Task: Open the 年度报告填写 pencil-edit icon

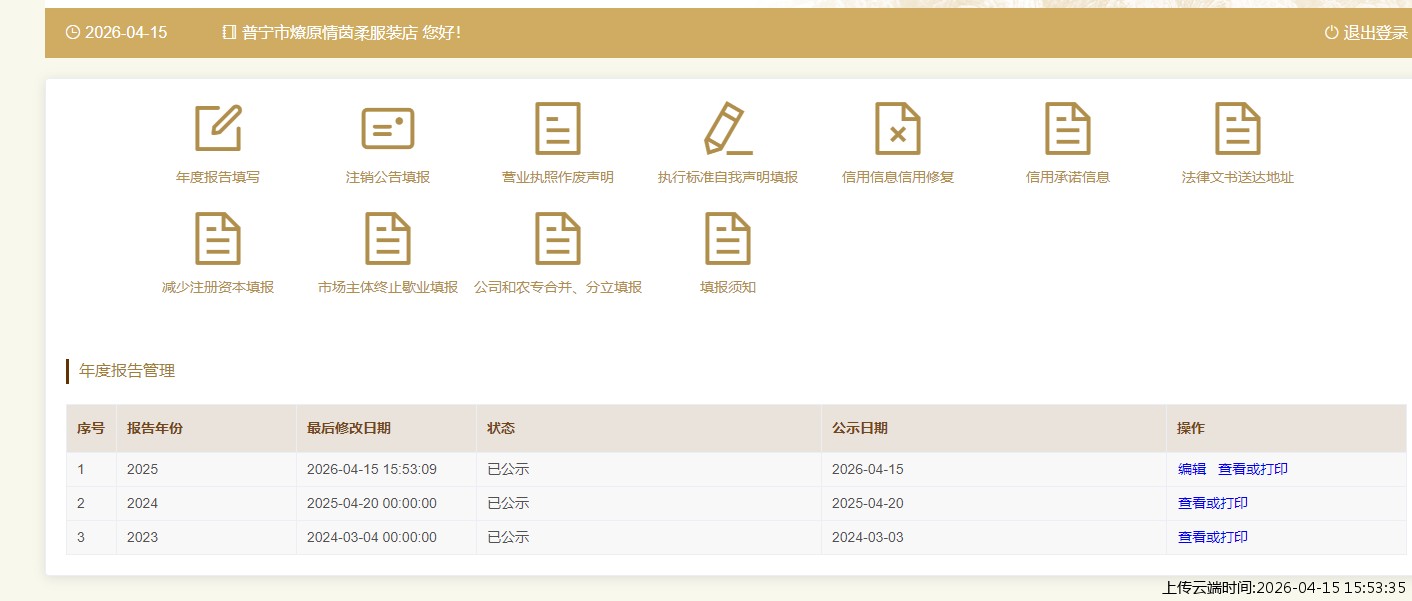Action: pos(218,129)
